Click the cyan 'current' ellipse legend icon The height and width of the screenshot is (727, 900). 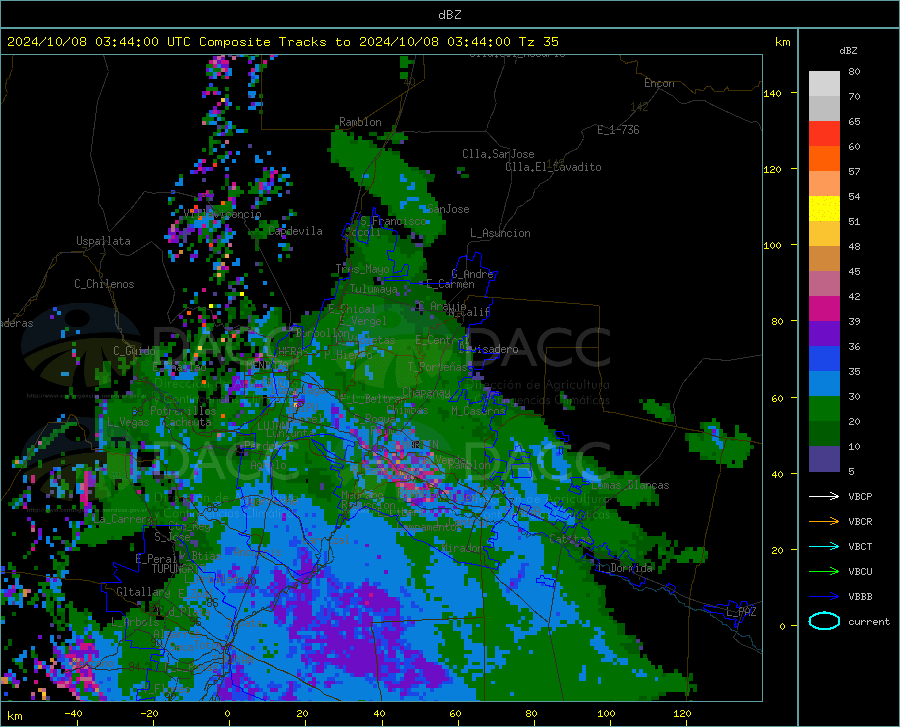[x=824, y=621]
